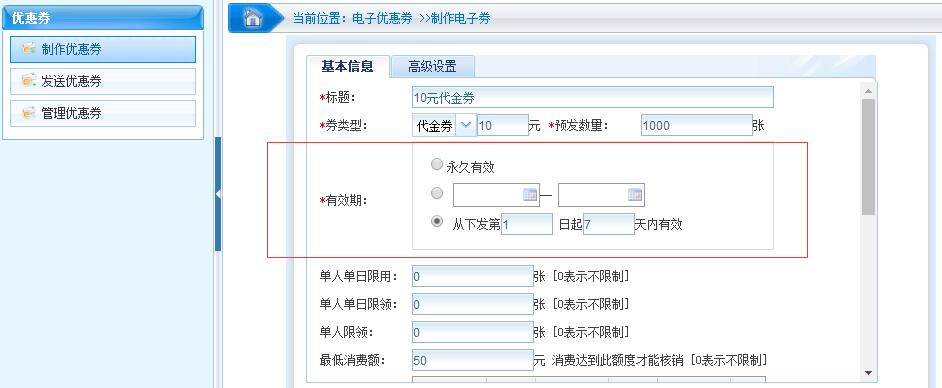Click the 优惠券 panel header

coord(103,19)
